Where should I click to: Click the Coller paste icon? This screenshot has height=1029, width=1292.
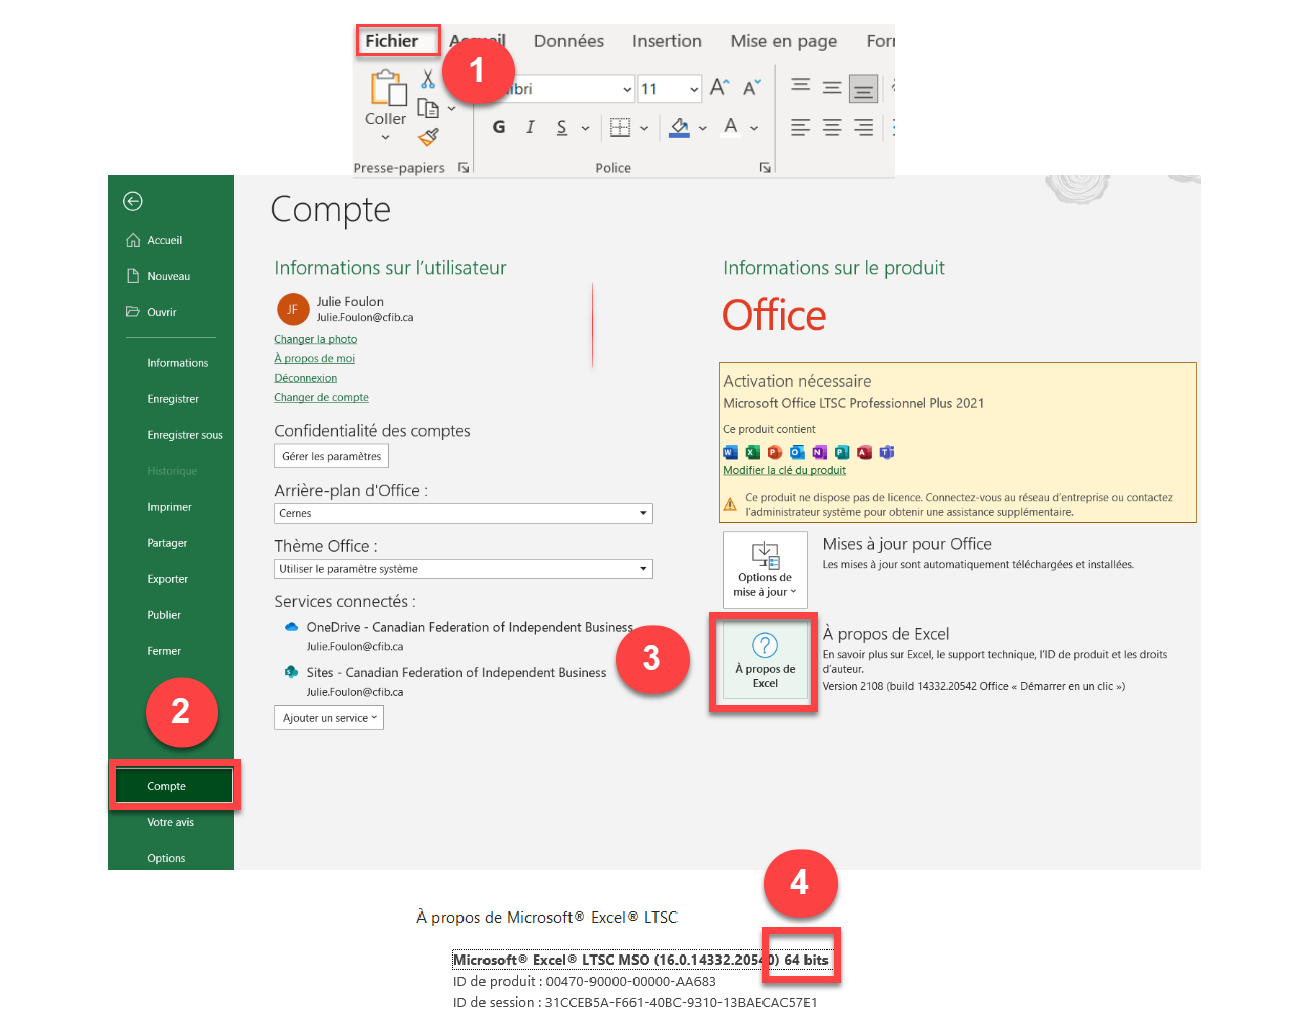(x=387, y=88)
